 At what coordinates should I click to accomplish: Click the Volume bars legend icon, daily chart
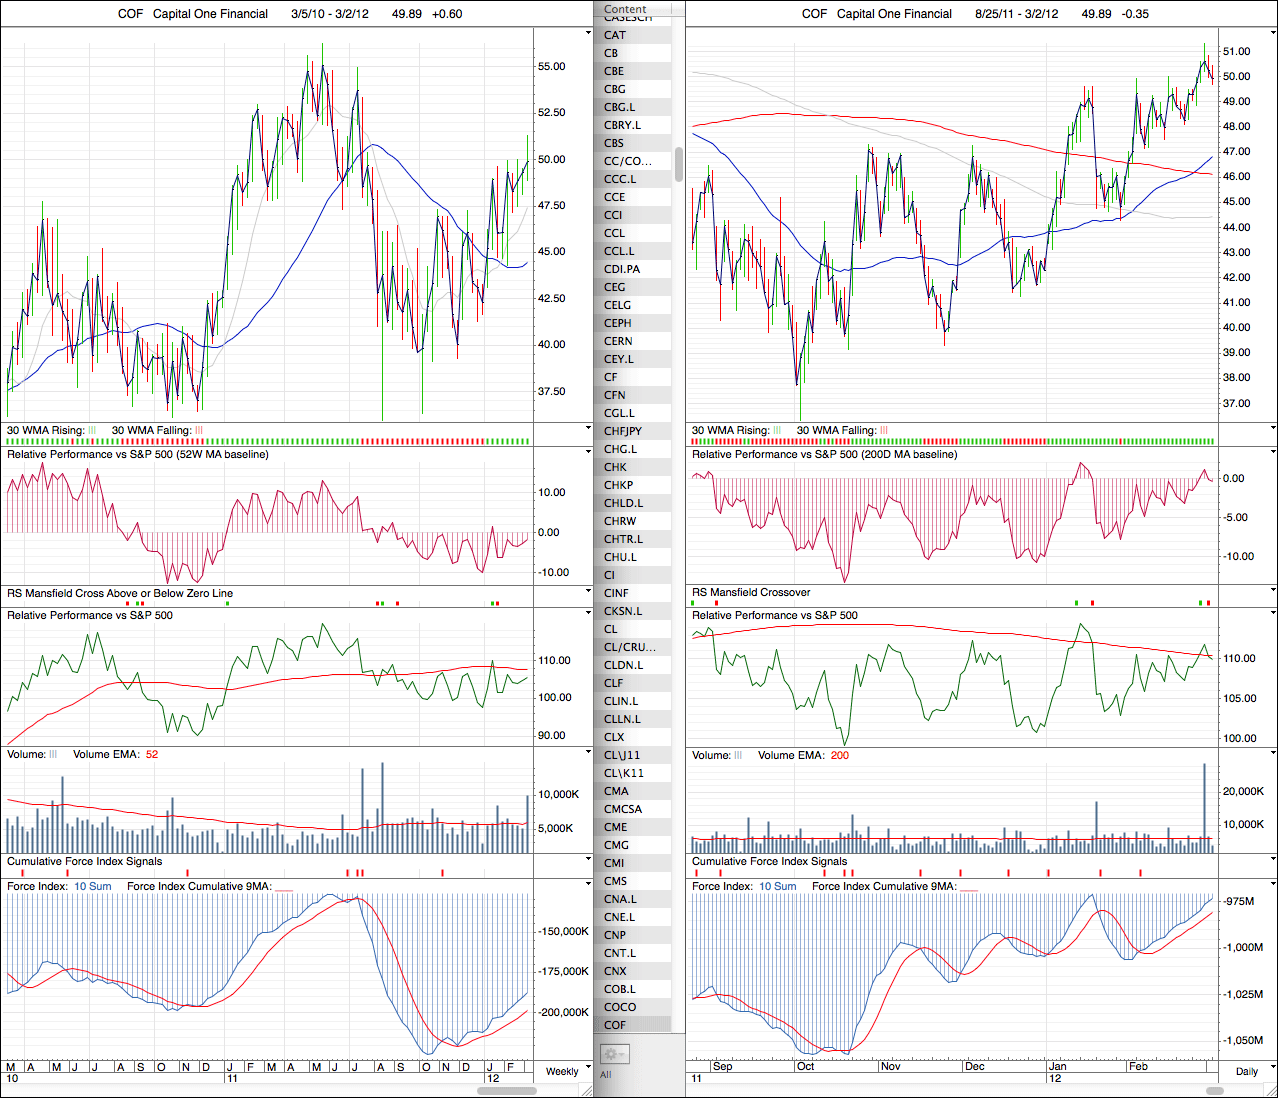coord(738,756)
